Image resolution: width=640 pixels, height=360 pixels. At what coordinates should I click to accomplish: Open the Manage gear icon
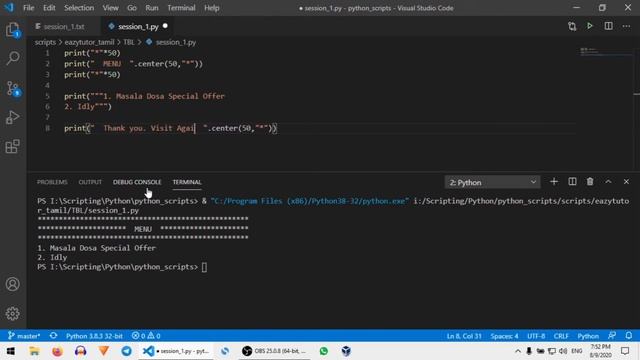(x=13, y=313)
